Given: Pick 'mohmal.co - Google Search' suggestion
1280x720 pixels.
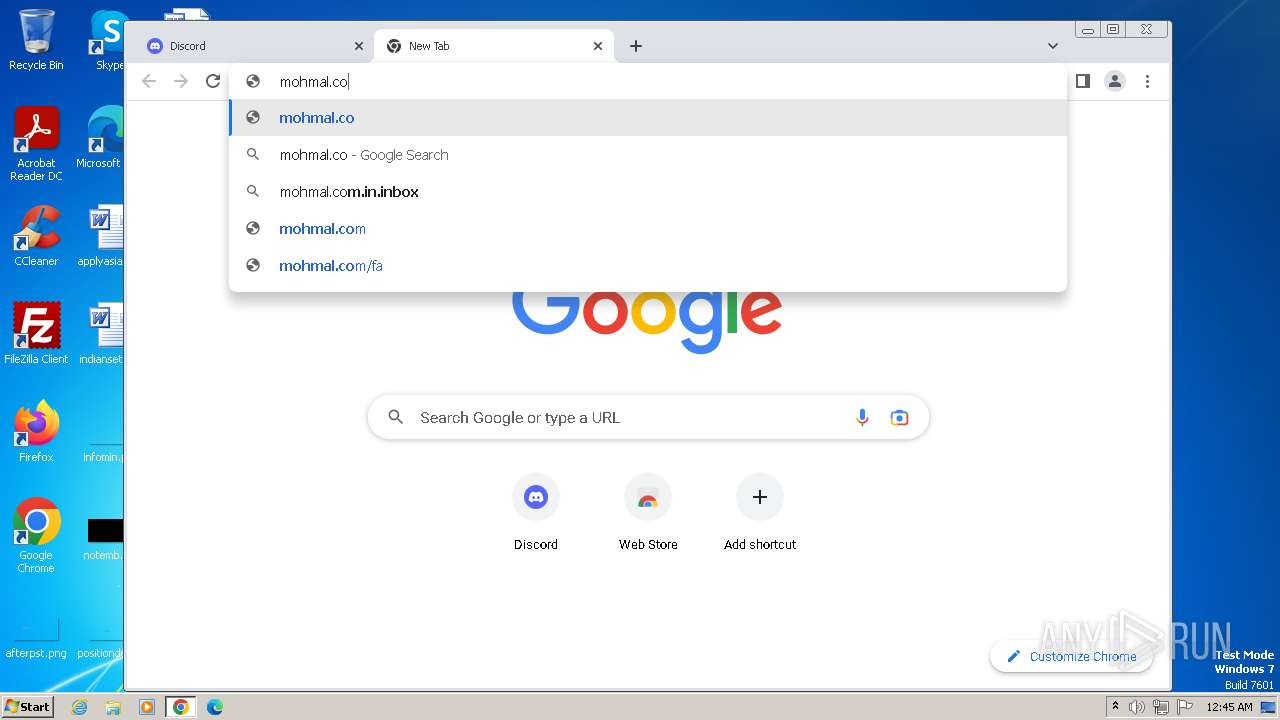Looking at the screenshot, I should 648,155.
